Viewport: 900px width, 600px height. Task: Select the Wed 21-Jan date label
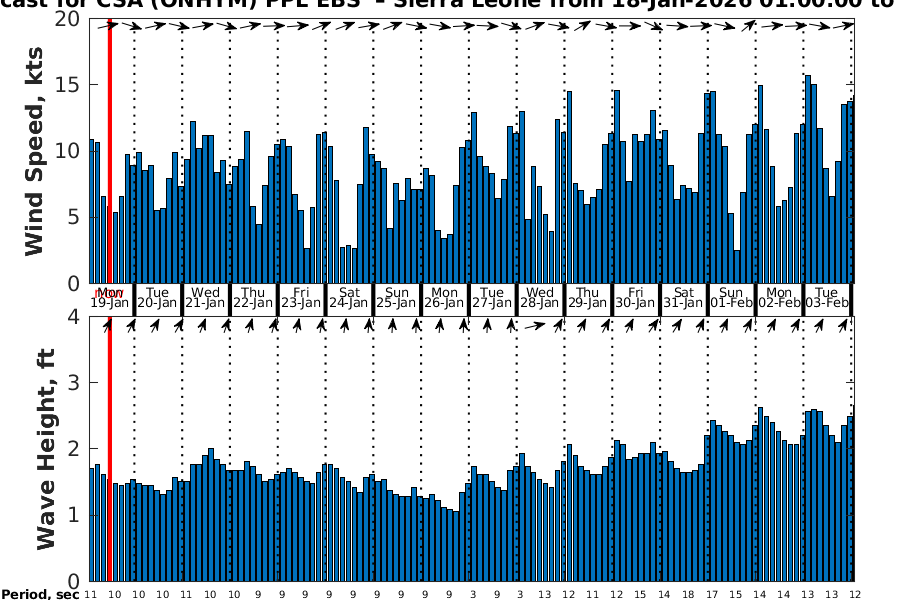(x=205, y=298)
